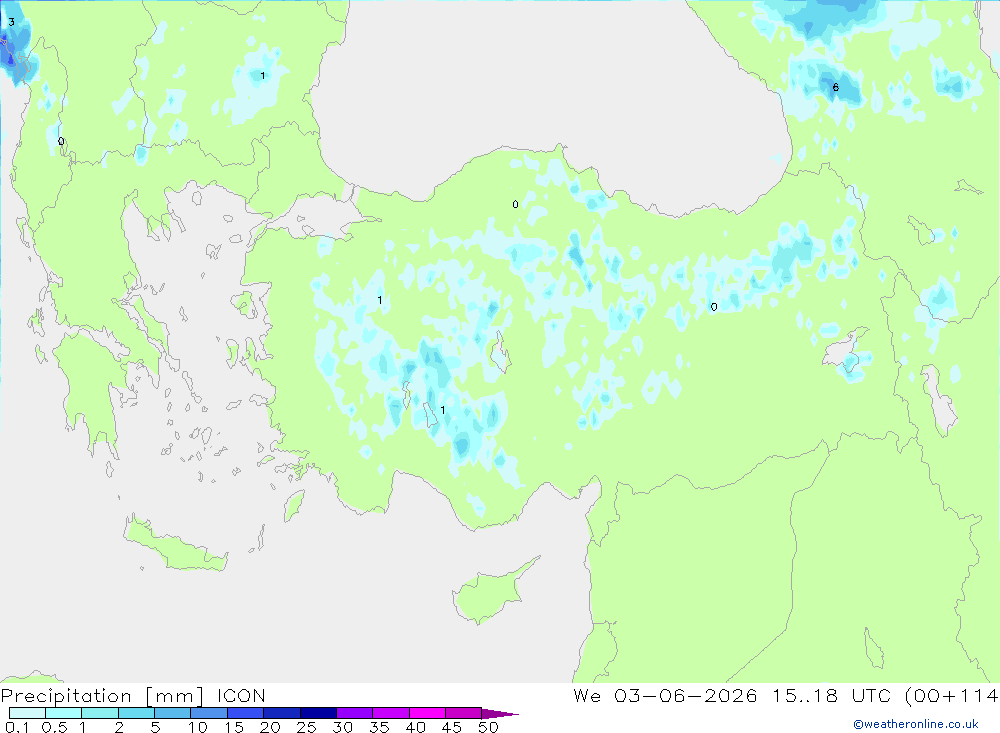Screen dimensions: 1000x733
Task: Click legend tick label '25'
Action: click(307, 727)
